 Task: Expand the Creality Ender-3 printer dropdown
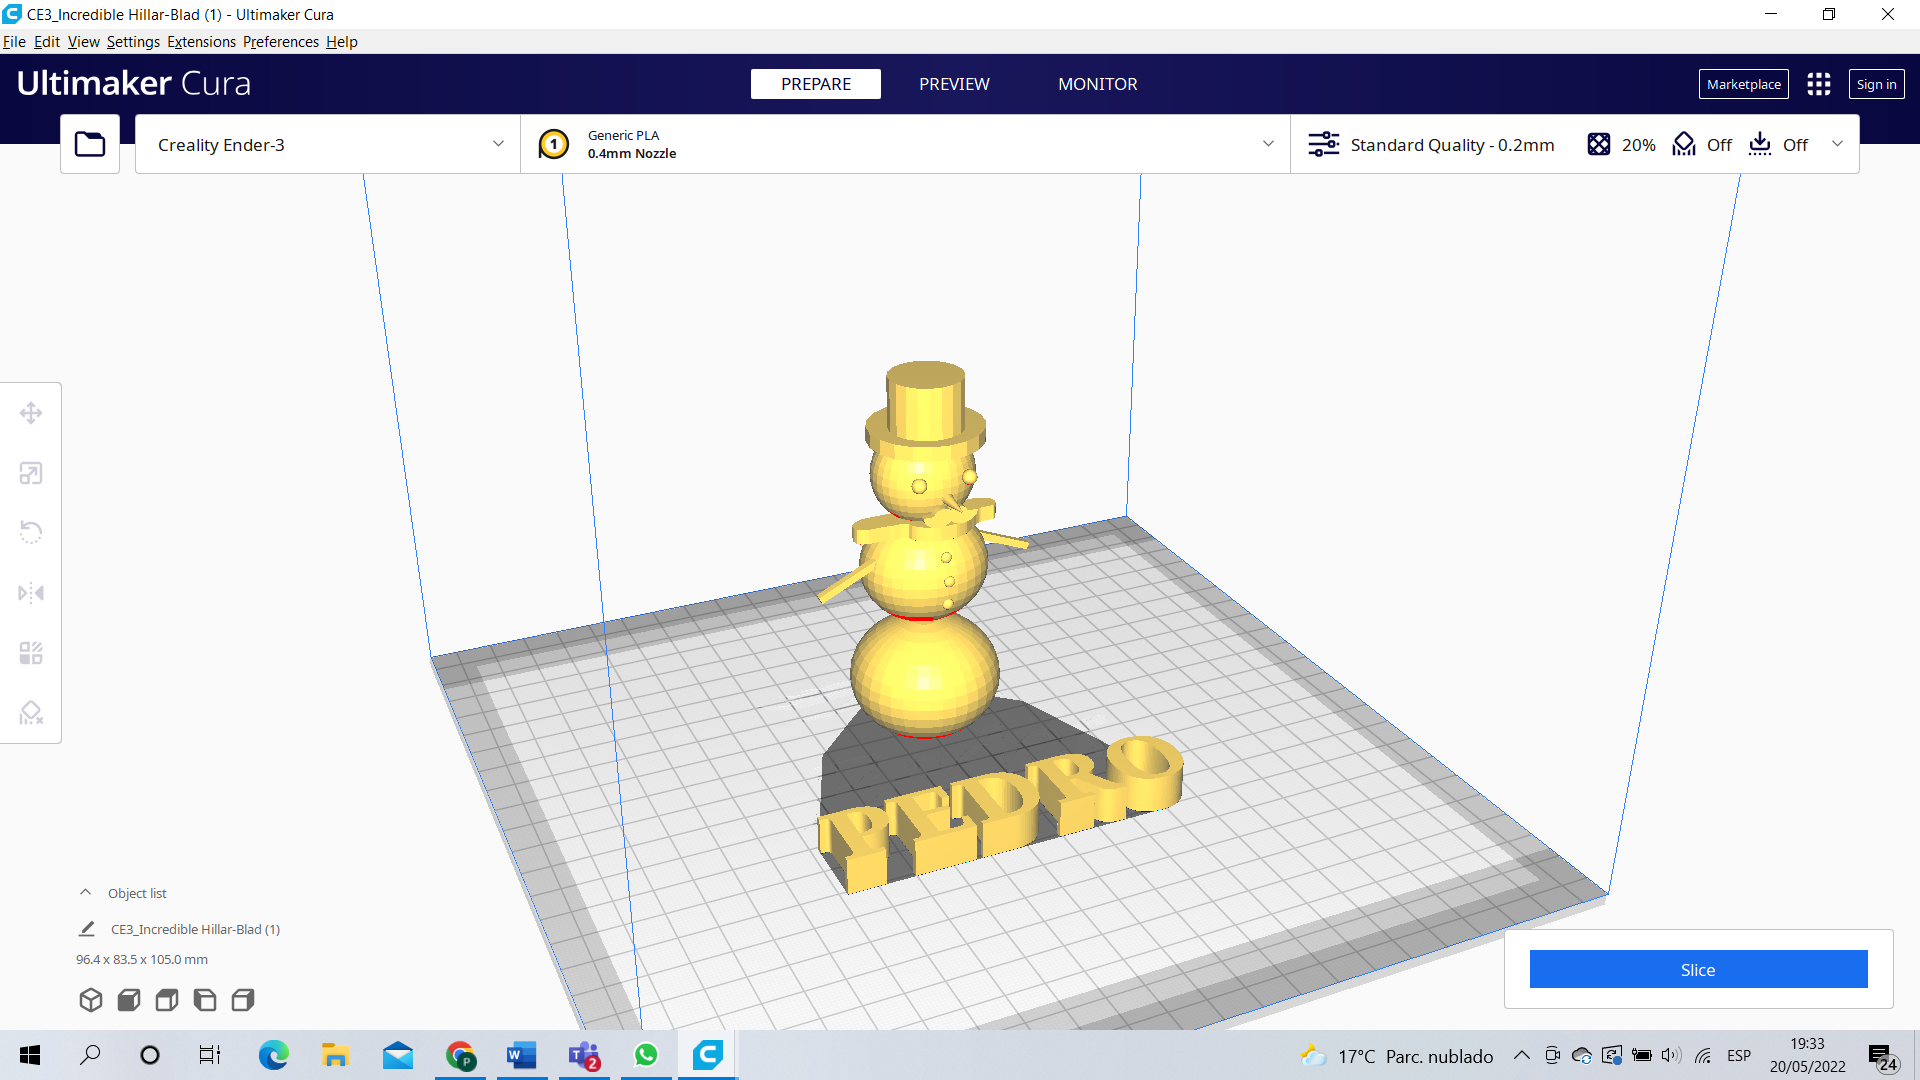point(328,145)
